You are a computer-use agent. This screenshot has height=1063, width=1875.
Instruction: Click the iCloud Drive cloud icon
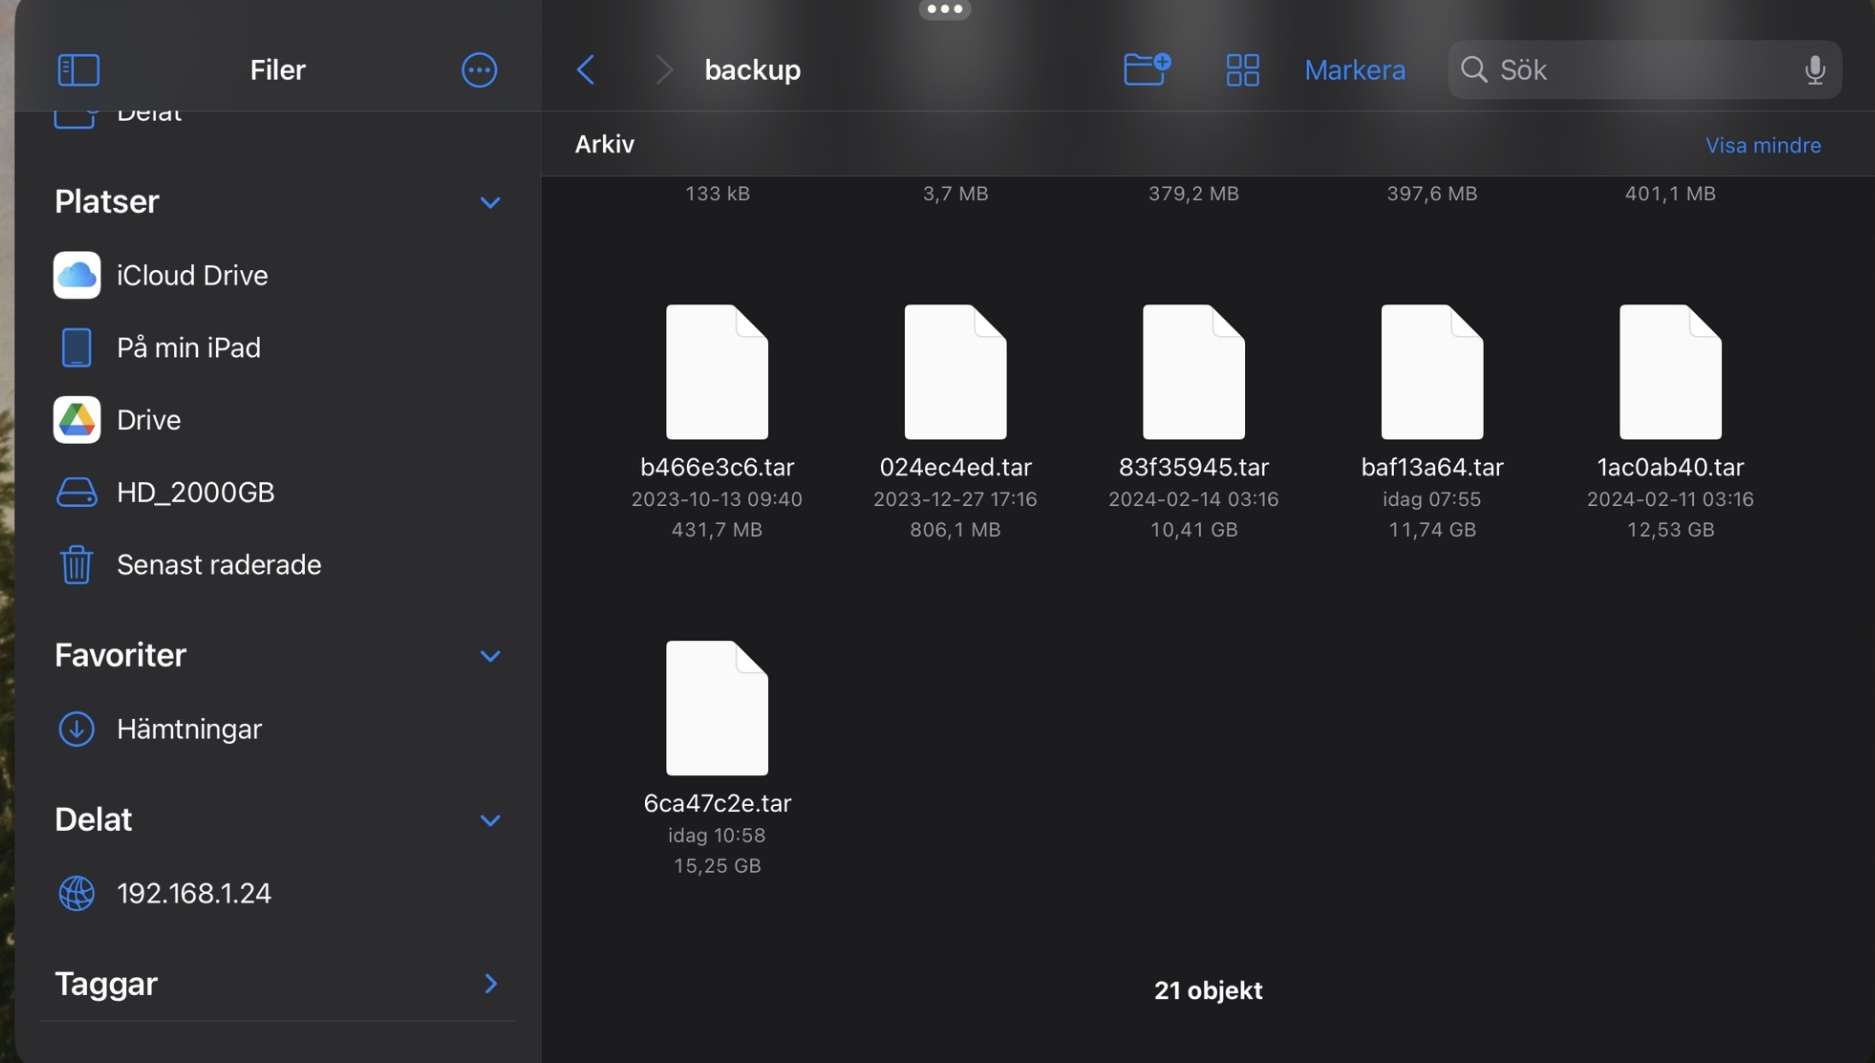(x=77, y=276)
